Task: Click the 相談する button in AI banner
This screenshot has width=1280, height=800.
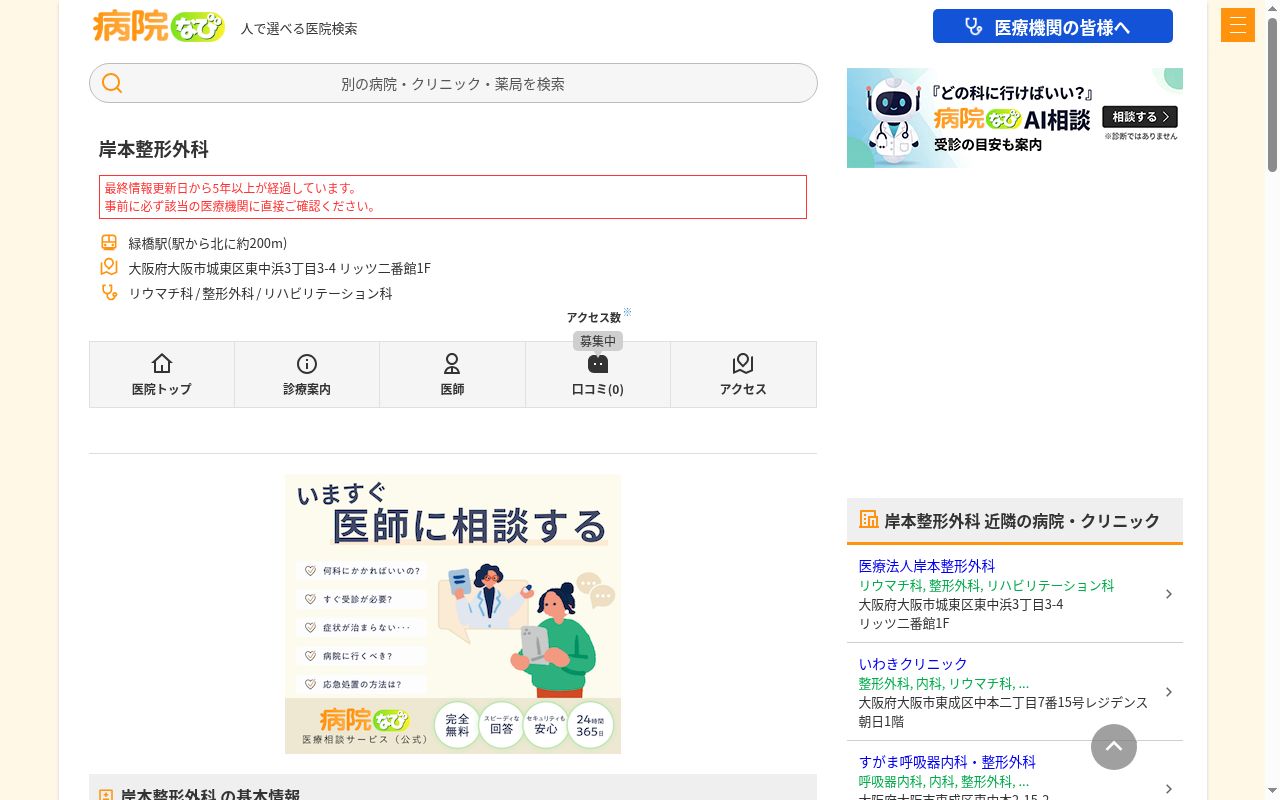Action: (1140, 117)
